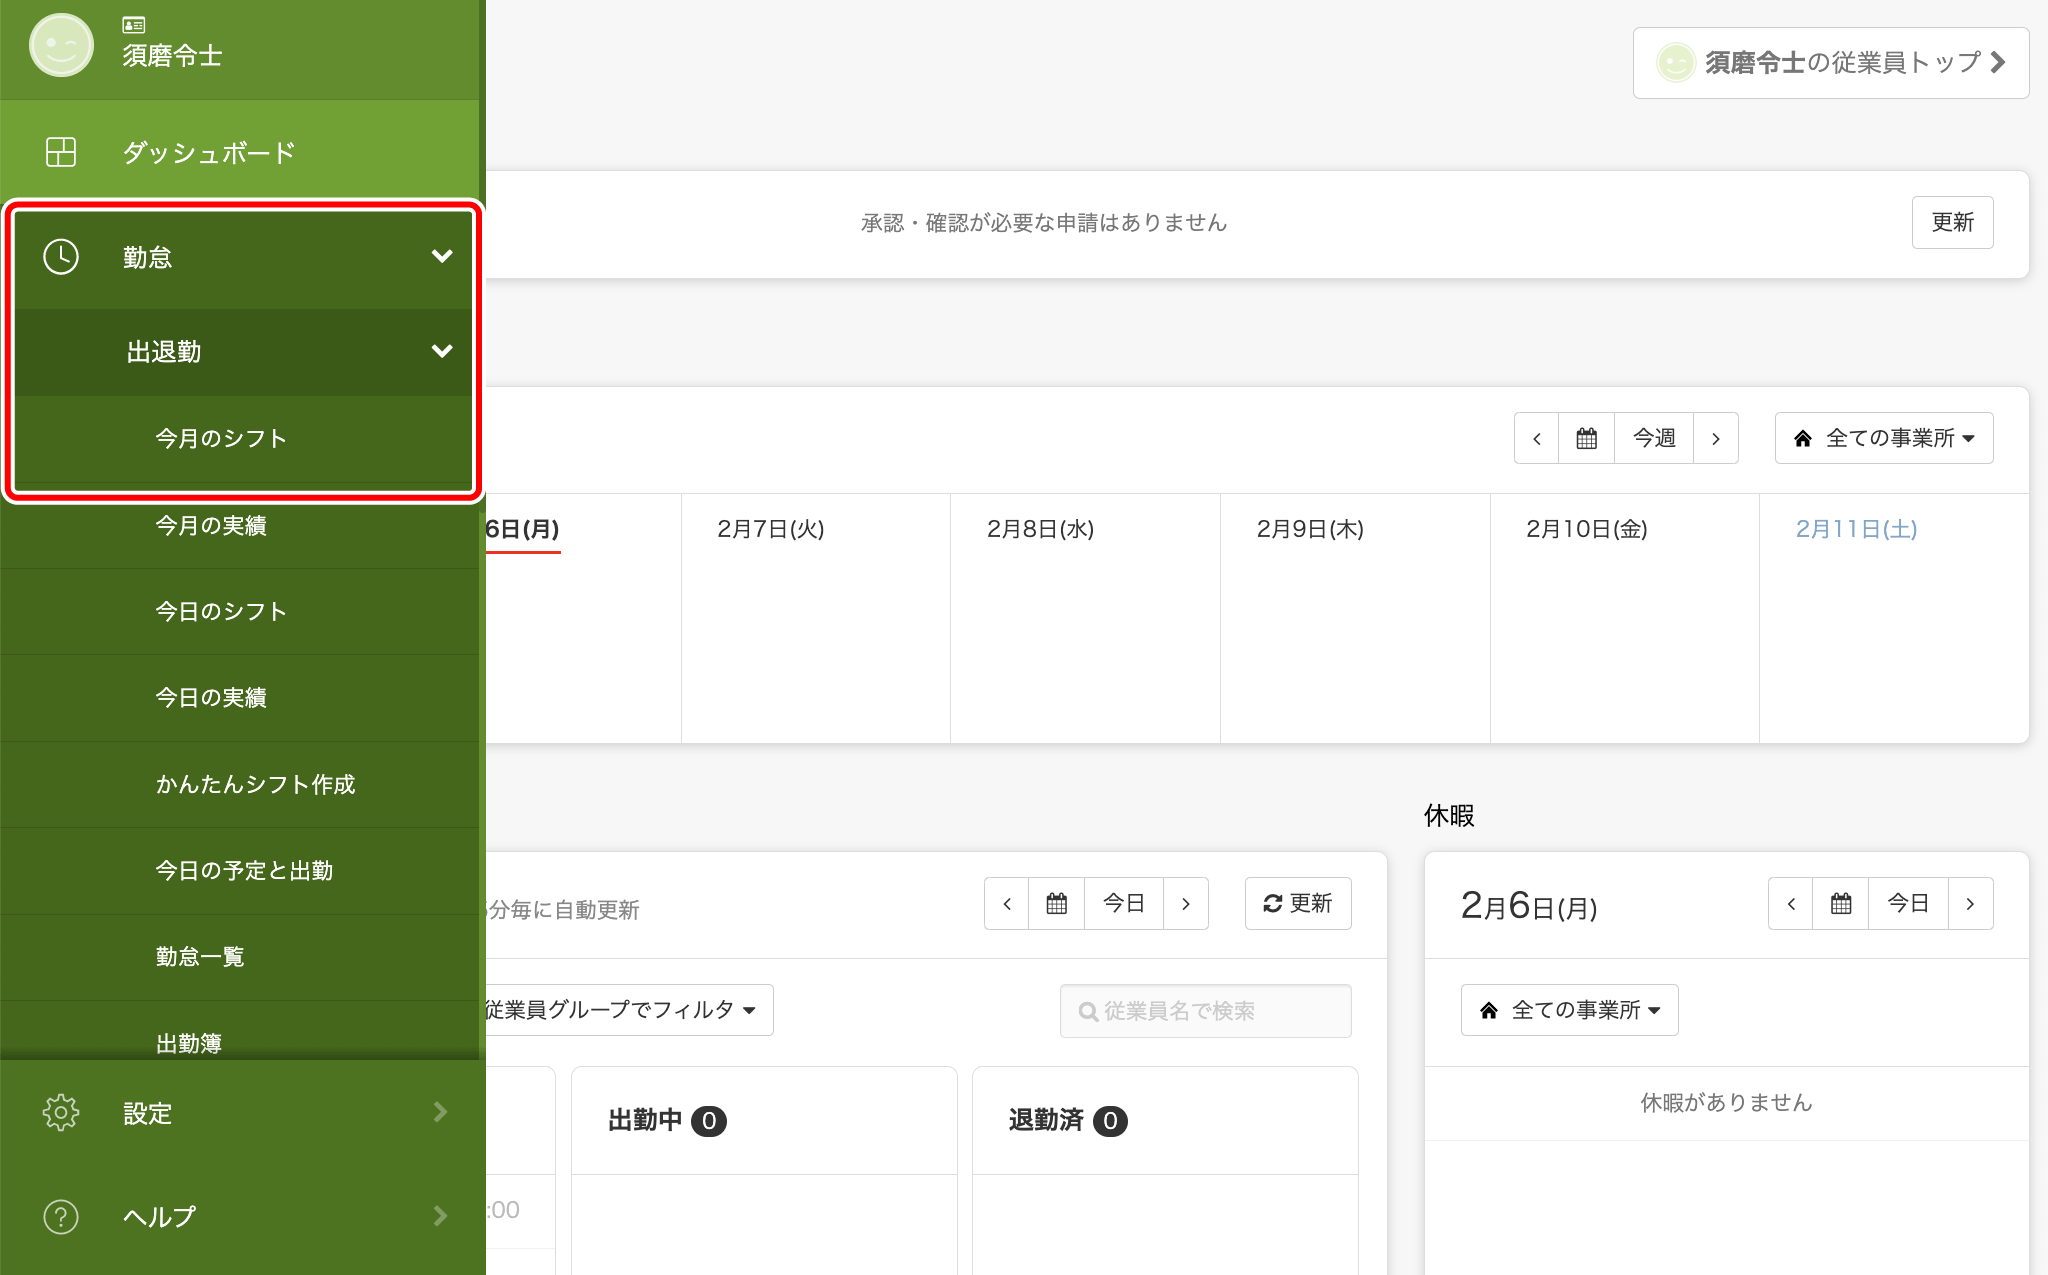2048x1275 pixels.
Task: Open 全ての事業所 dropdown in weekly shift panel
Action: click(x=1884, y=438)
